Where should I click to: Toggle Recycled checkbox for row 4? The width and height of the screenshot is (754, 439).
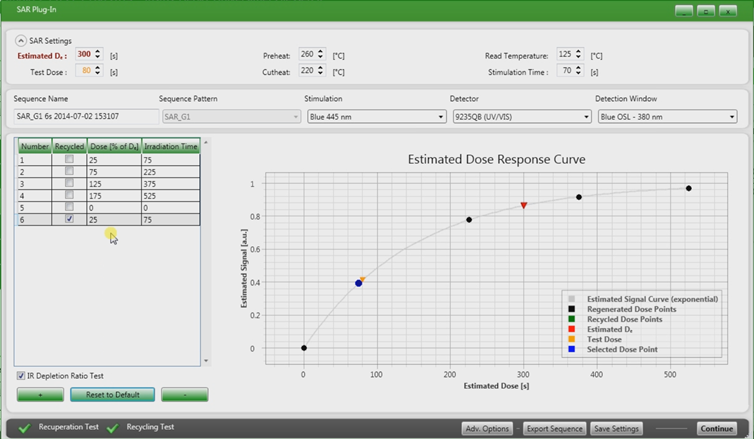tap(69, 195)
